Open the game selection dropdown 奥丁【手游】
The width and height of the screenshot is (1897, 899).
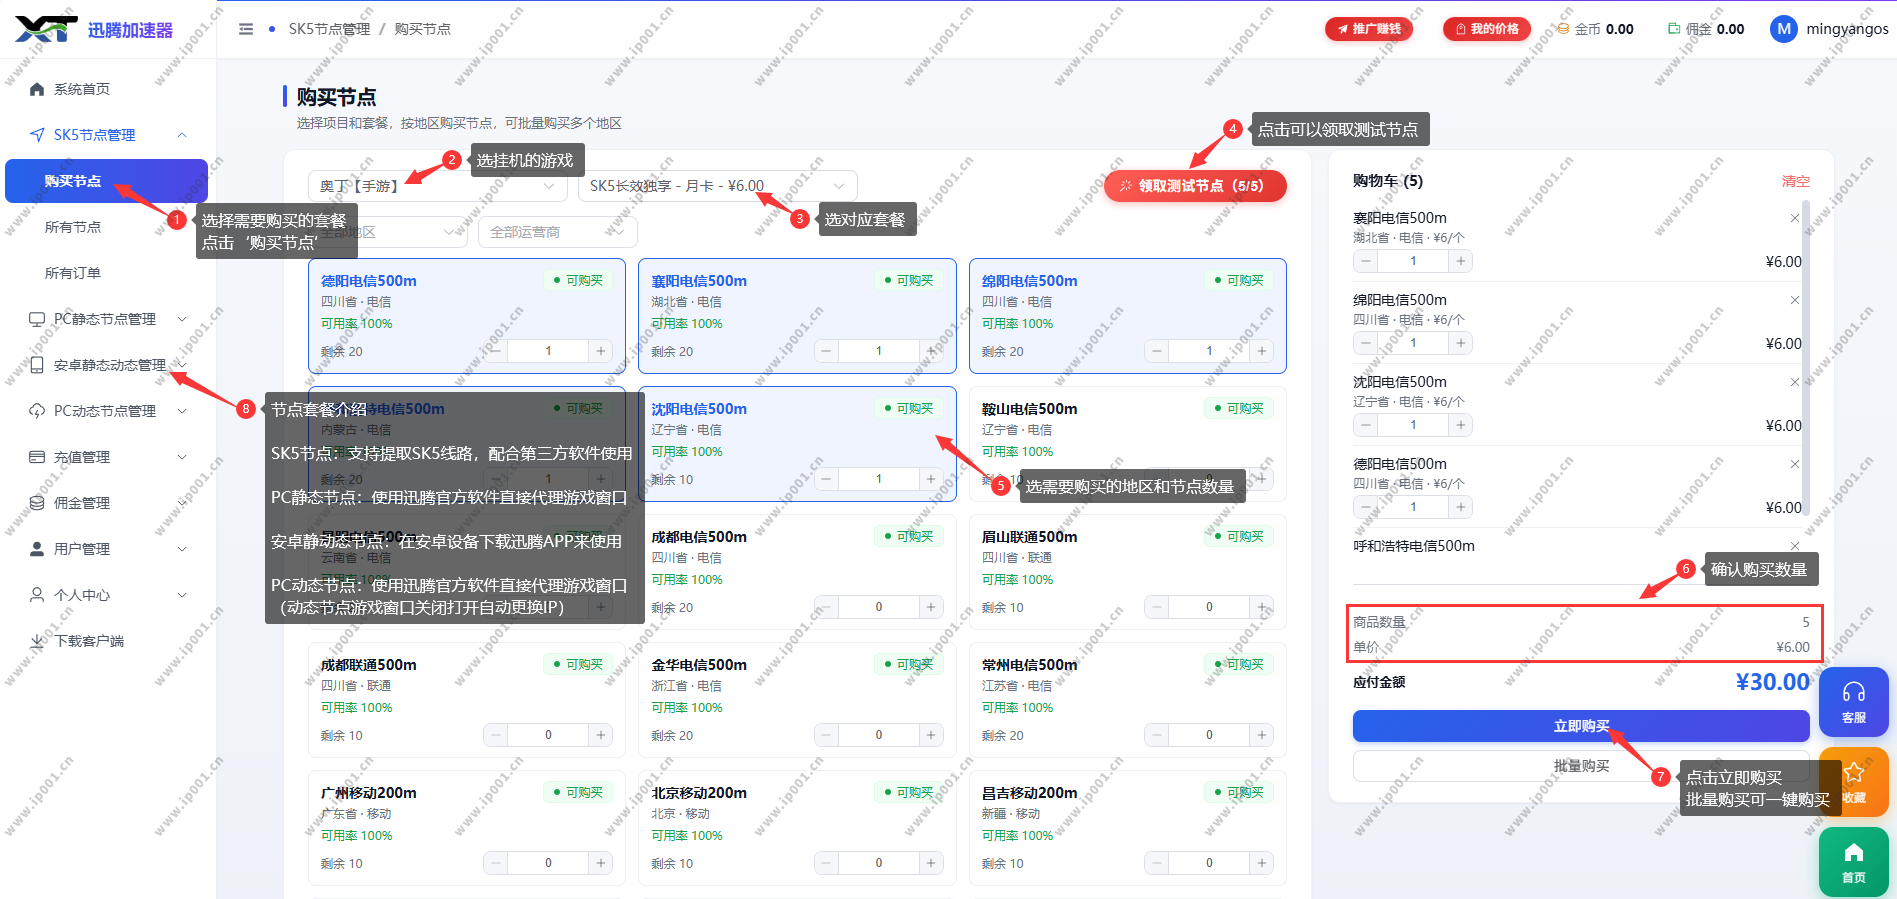tap(438, 186)
